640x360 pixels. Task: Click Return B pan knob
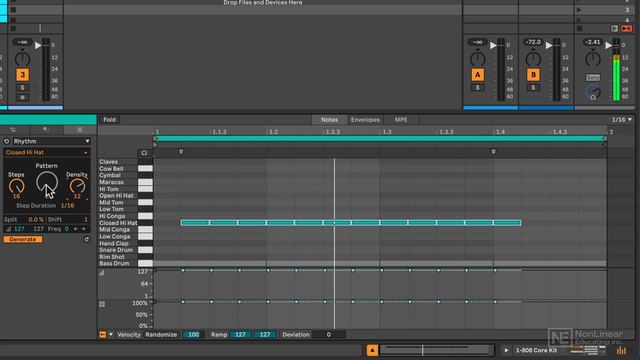tap(533, 59)
